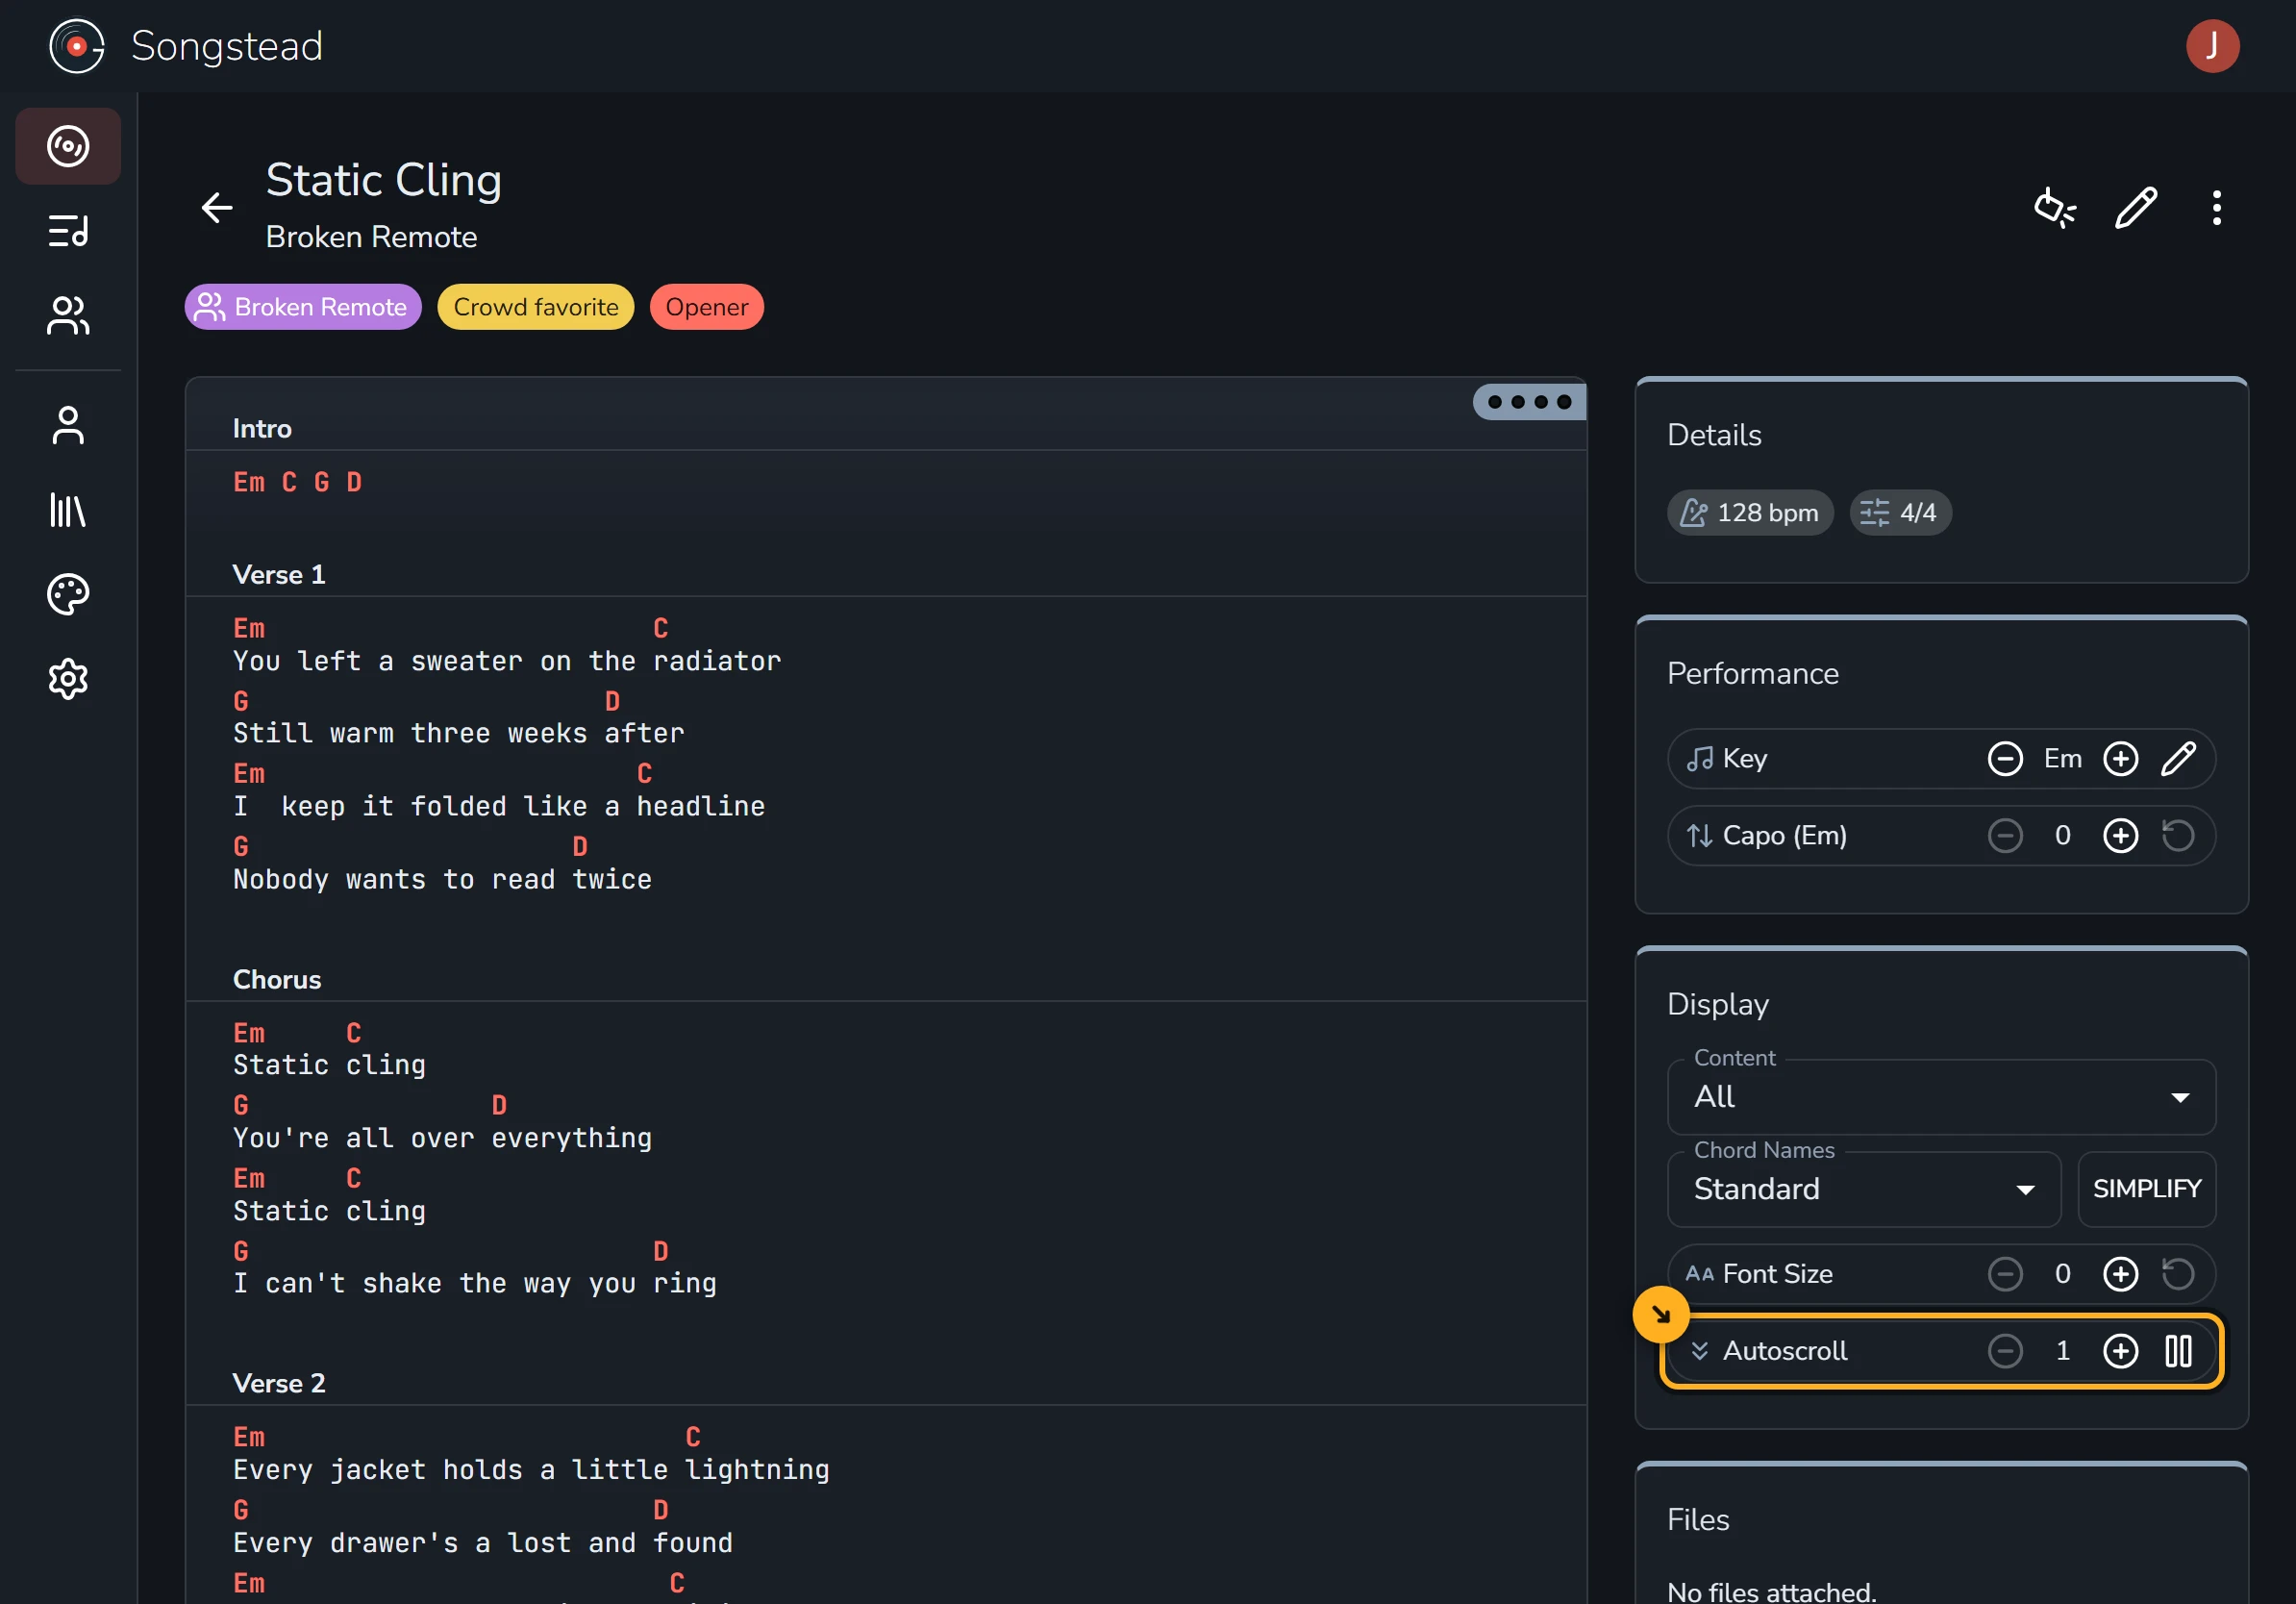Screen dimensions: 2296x1604
Task: Click the four-dot handle on lyric sheet
Action: 1529,402
